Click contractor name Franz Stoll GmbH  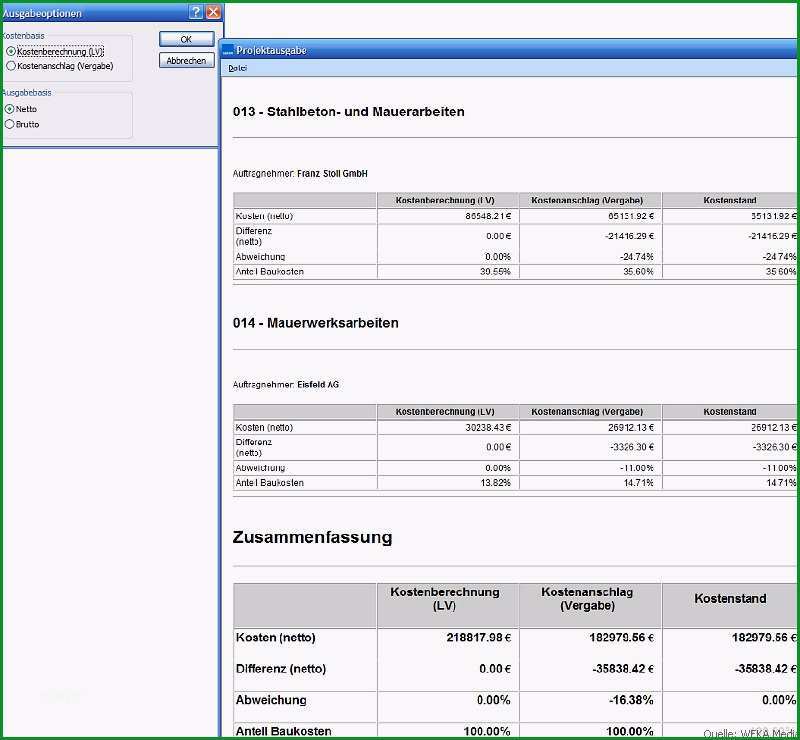tap(332, 174)
